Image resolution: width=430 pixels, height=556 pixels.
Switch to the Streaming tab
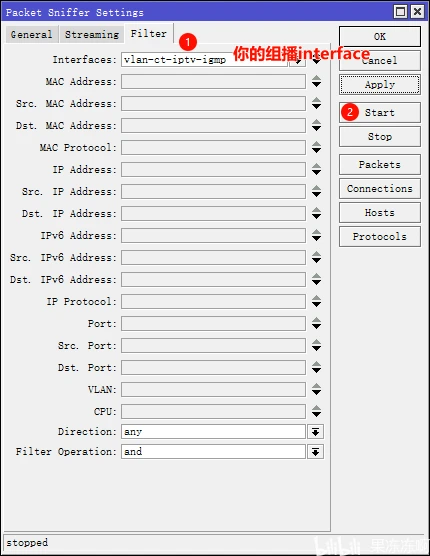coord(92,34)
